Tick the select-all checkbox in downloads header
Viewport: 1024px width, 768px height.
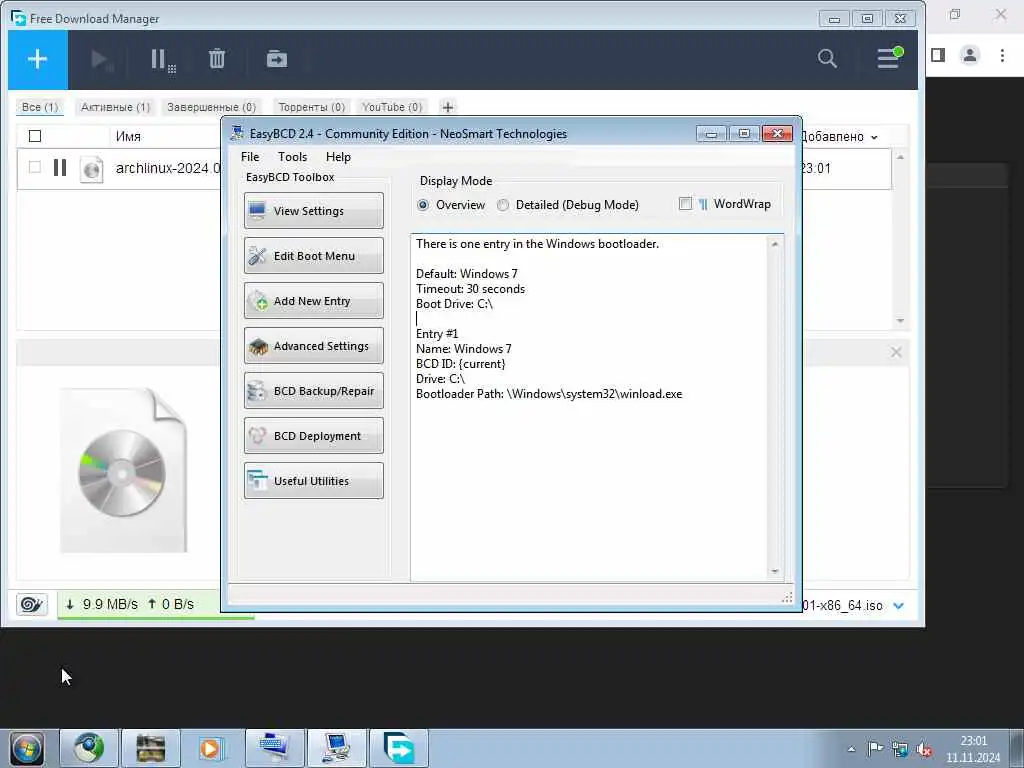click(x=35, y=136)
